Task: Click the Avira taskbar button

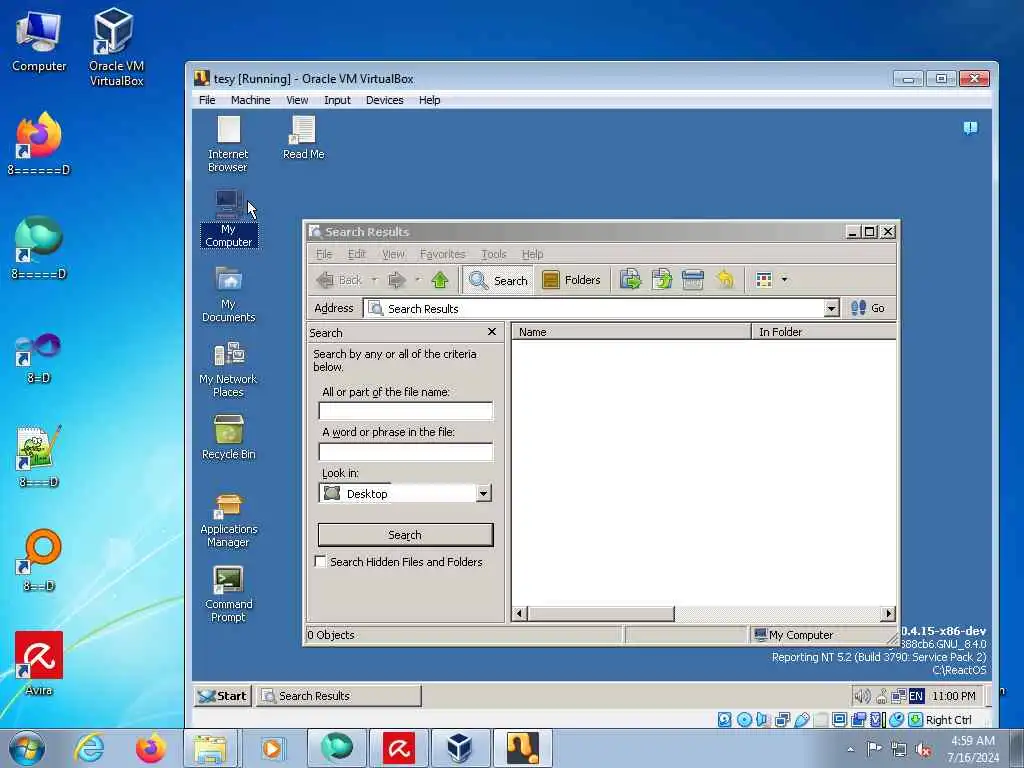Action: [x=398, y=749]
